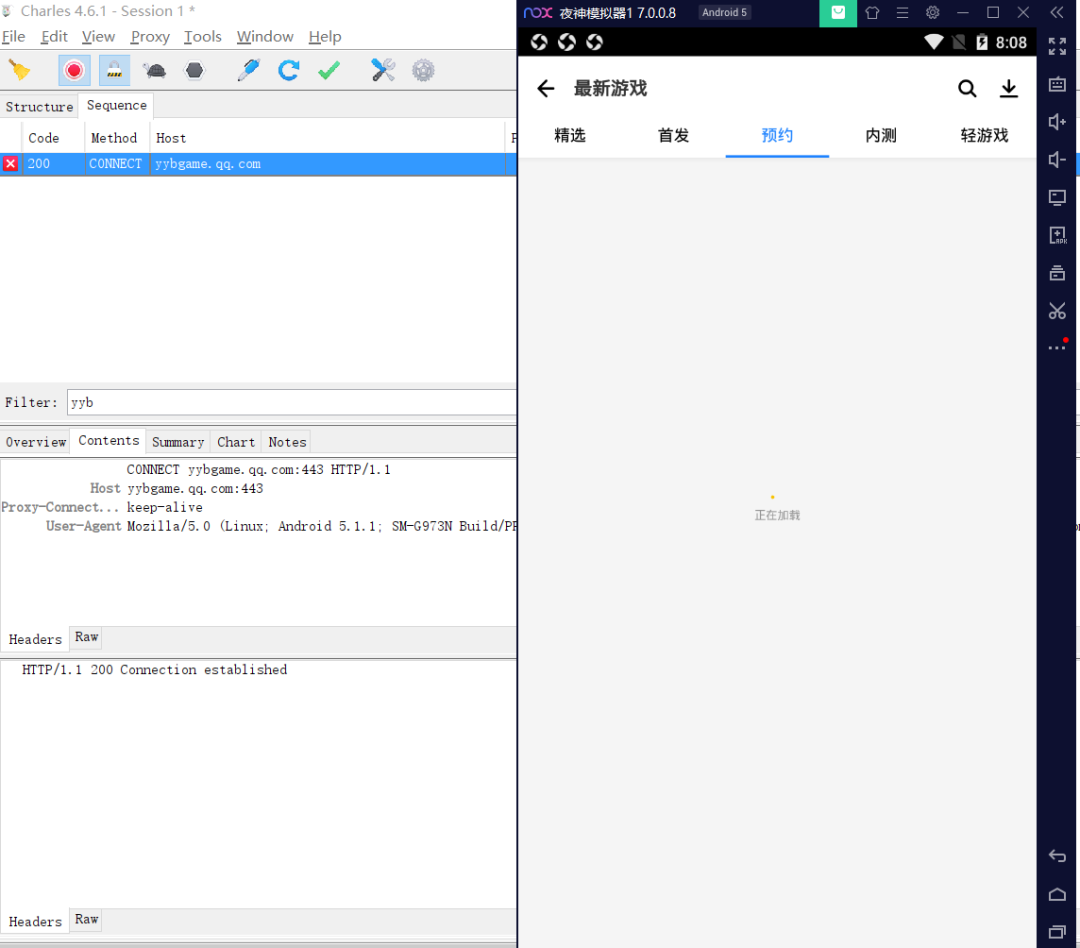This screenshot has width=1080, height=948.
Task: Click the User-Agent header value line
Action: click(x=322, y=526)
